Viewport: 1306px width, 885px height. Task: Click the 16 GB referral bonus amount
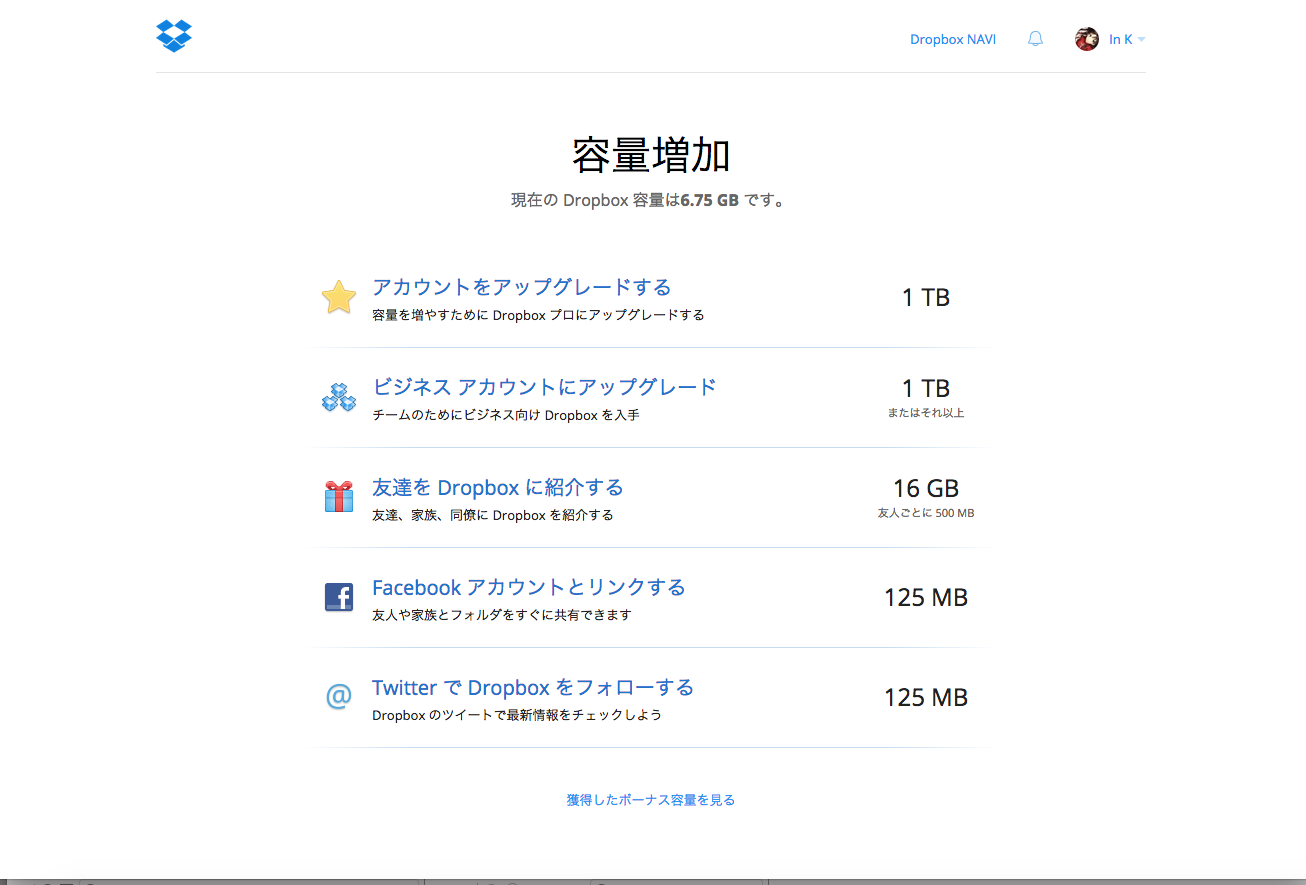pyautogui.click(x=925, y=488)
